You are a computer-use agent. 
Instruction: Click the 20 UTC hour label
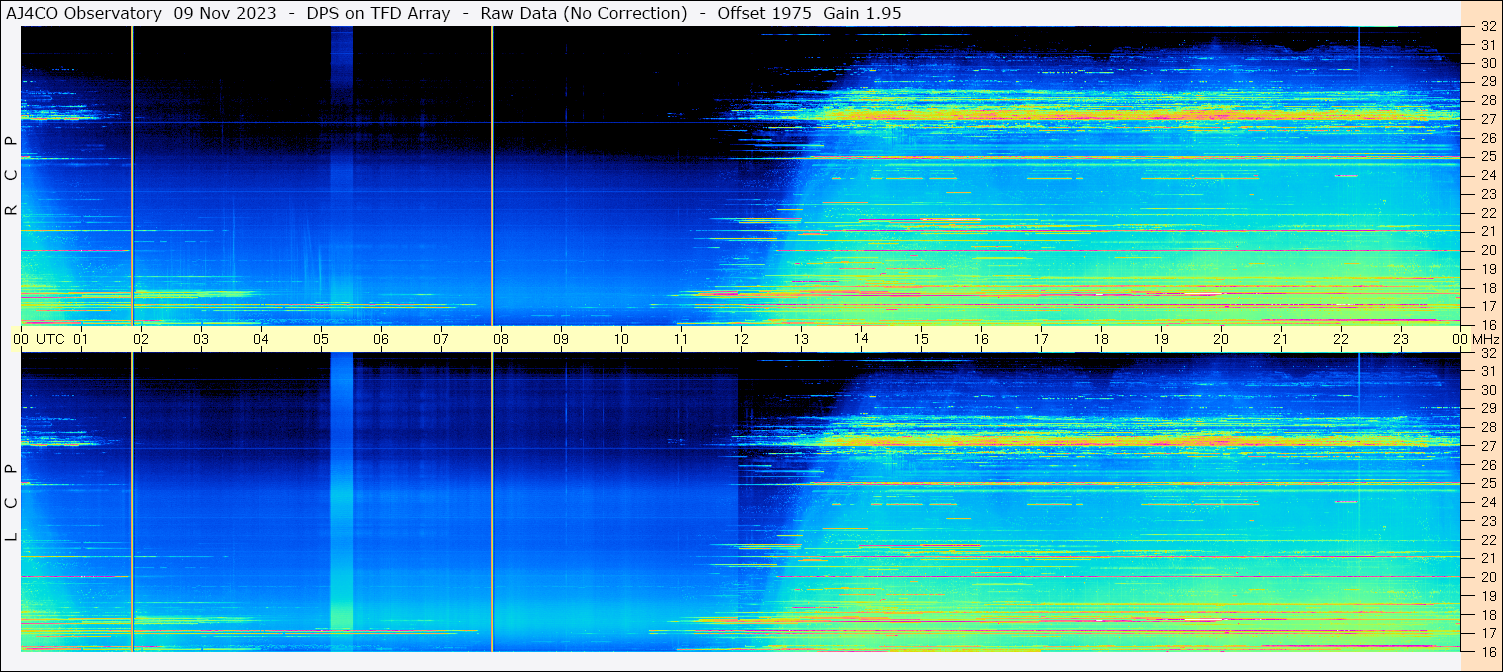(1221, 339)
